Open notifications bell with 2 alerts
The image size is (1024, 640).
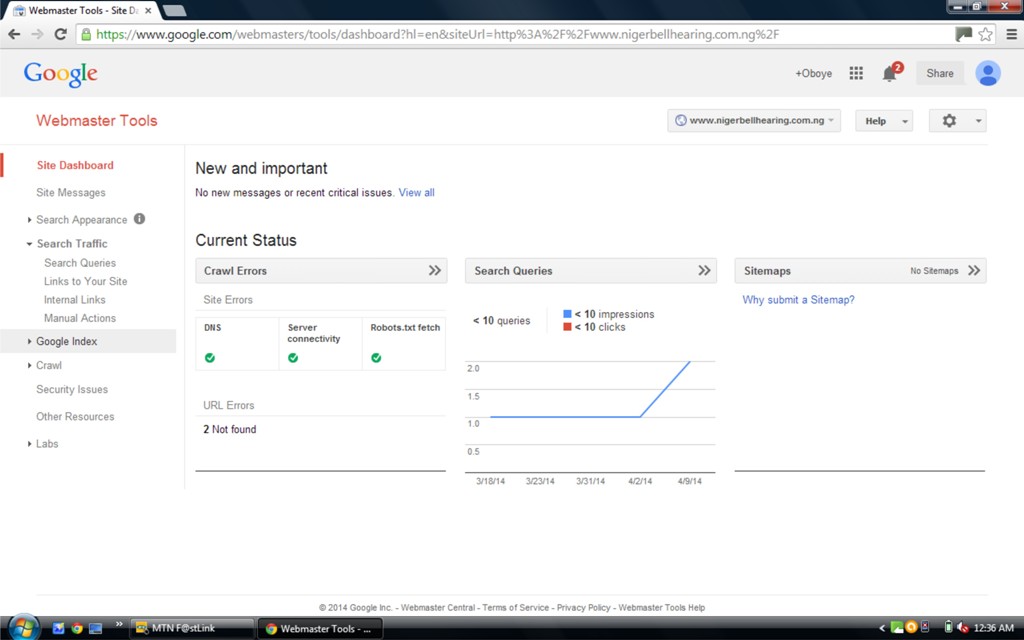890,73
